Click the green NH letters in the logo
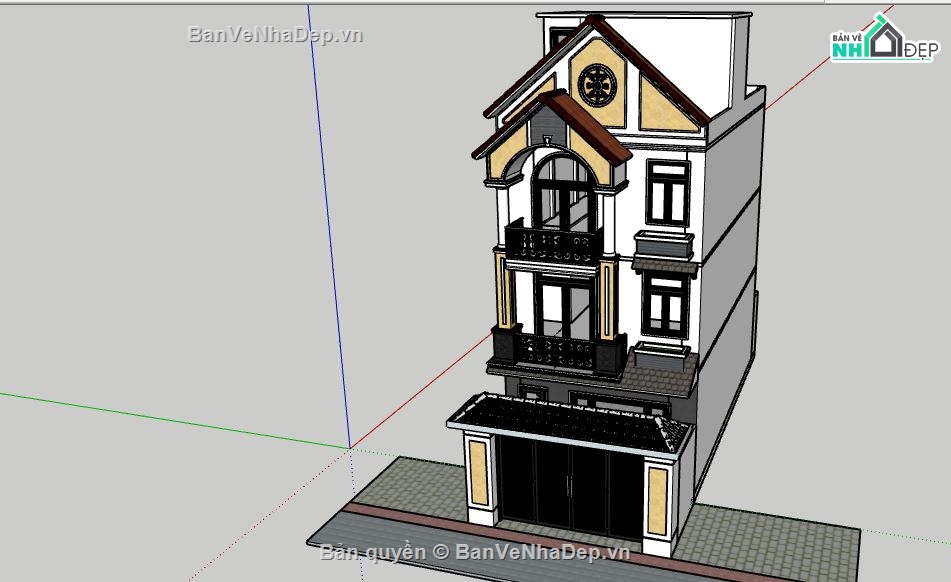The width and height of the screenshot is (951, 582). click(x=848, y=50)
